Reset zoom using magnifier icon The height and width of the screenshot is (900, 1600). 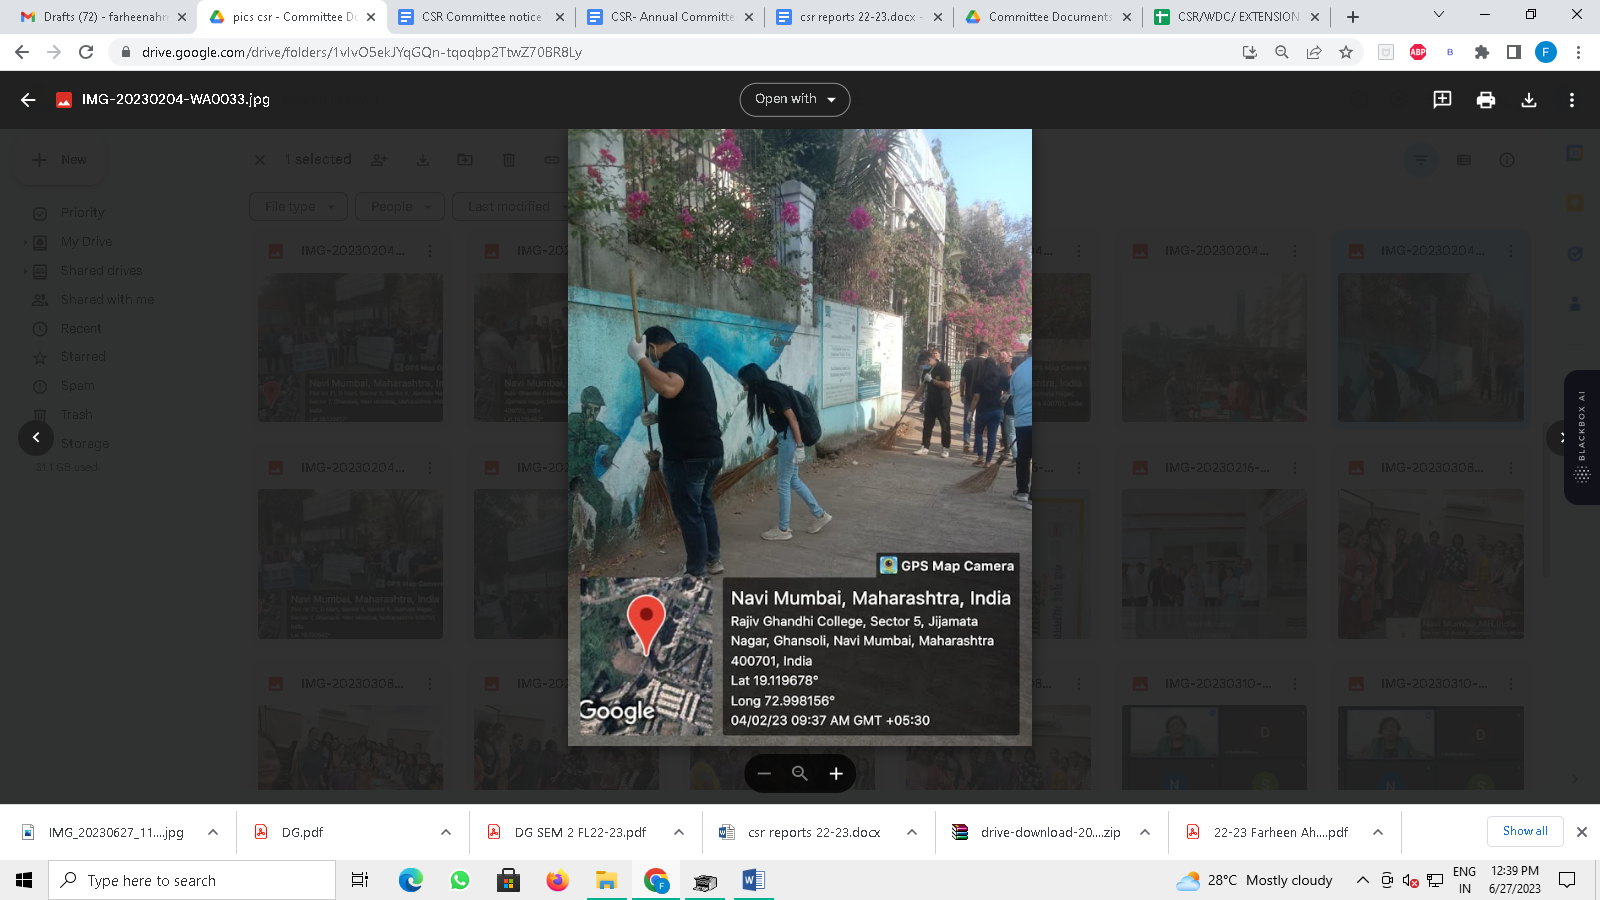[x=800, y=773]
